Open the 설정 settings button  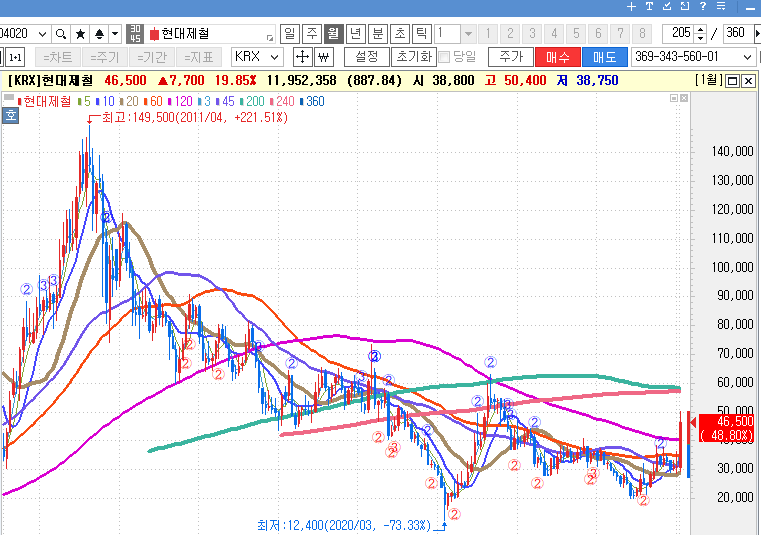[366, 57]
